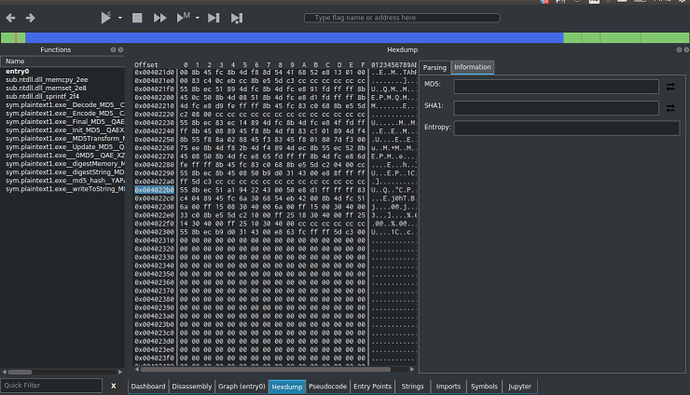This screenshot has width=690, height=395.
Task: Float the Hexdump panel with its undock icon
Action: [x=679, y=50]
